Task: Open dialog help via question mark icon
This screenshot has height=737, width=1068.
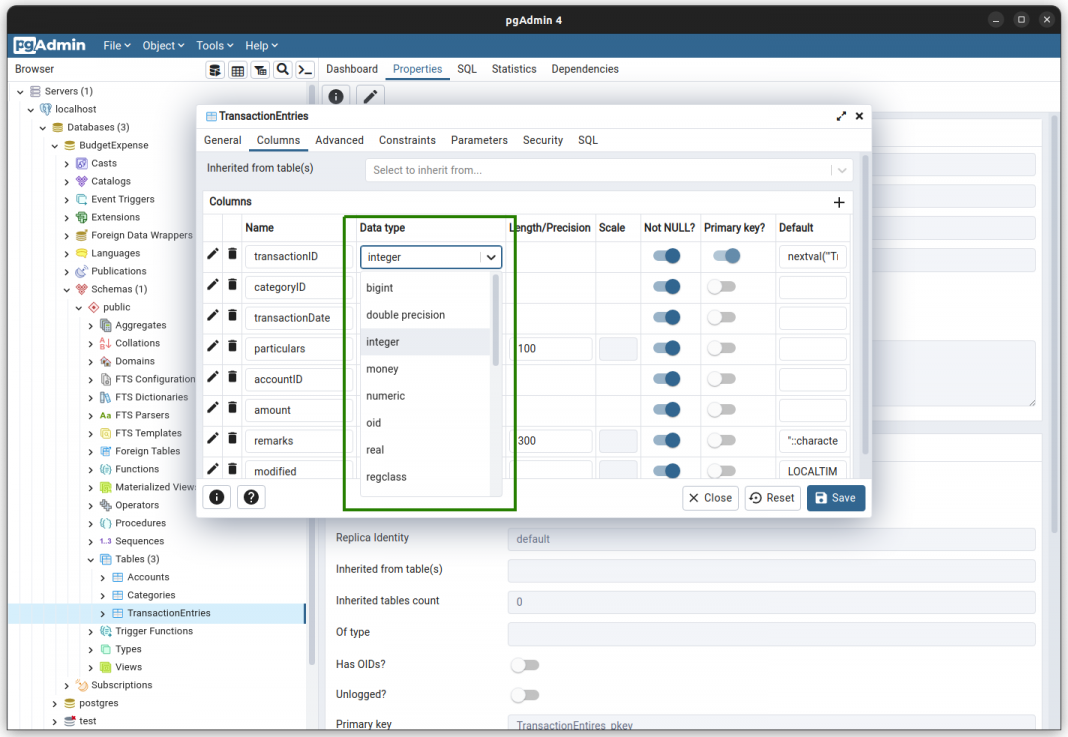Action: [250, 497]
